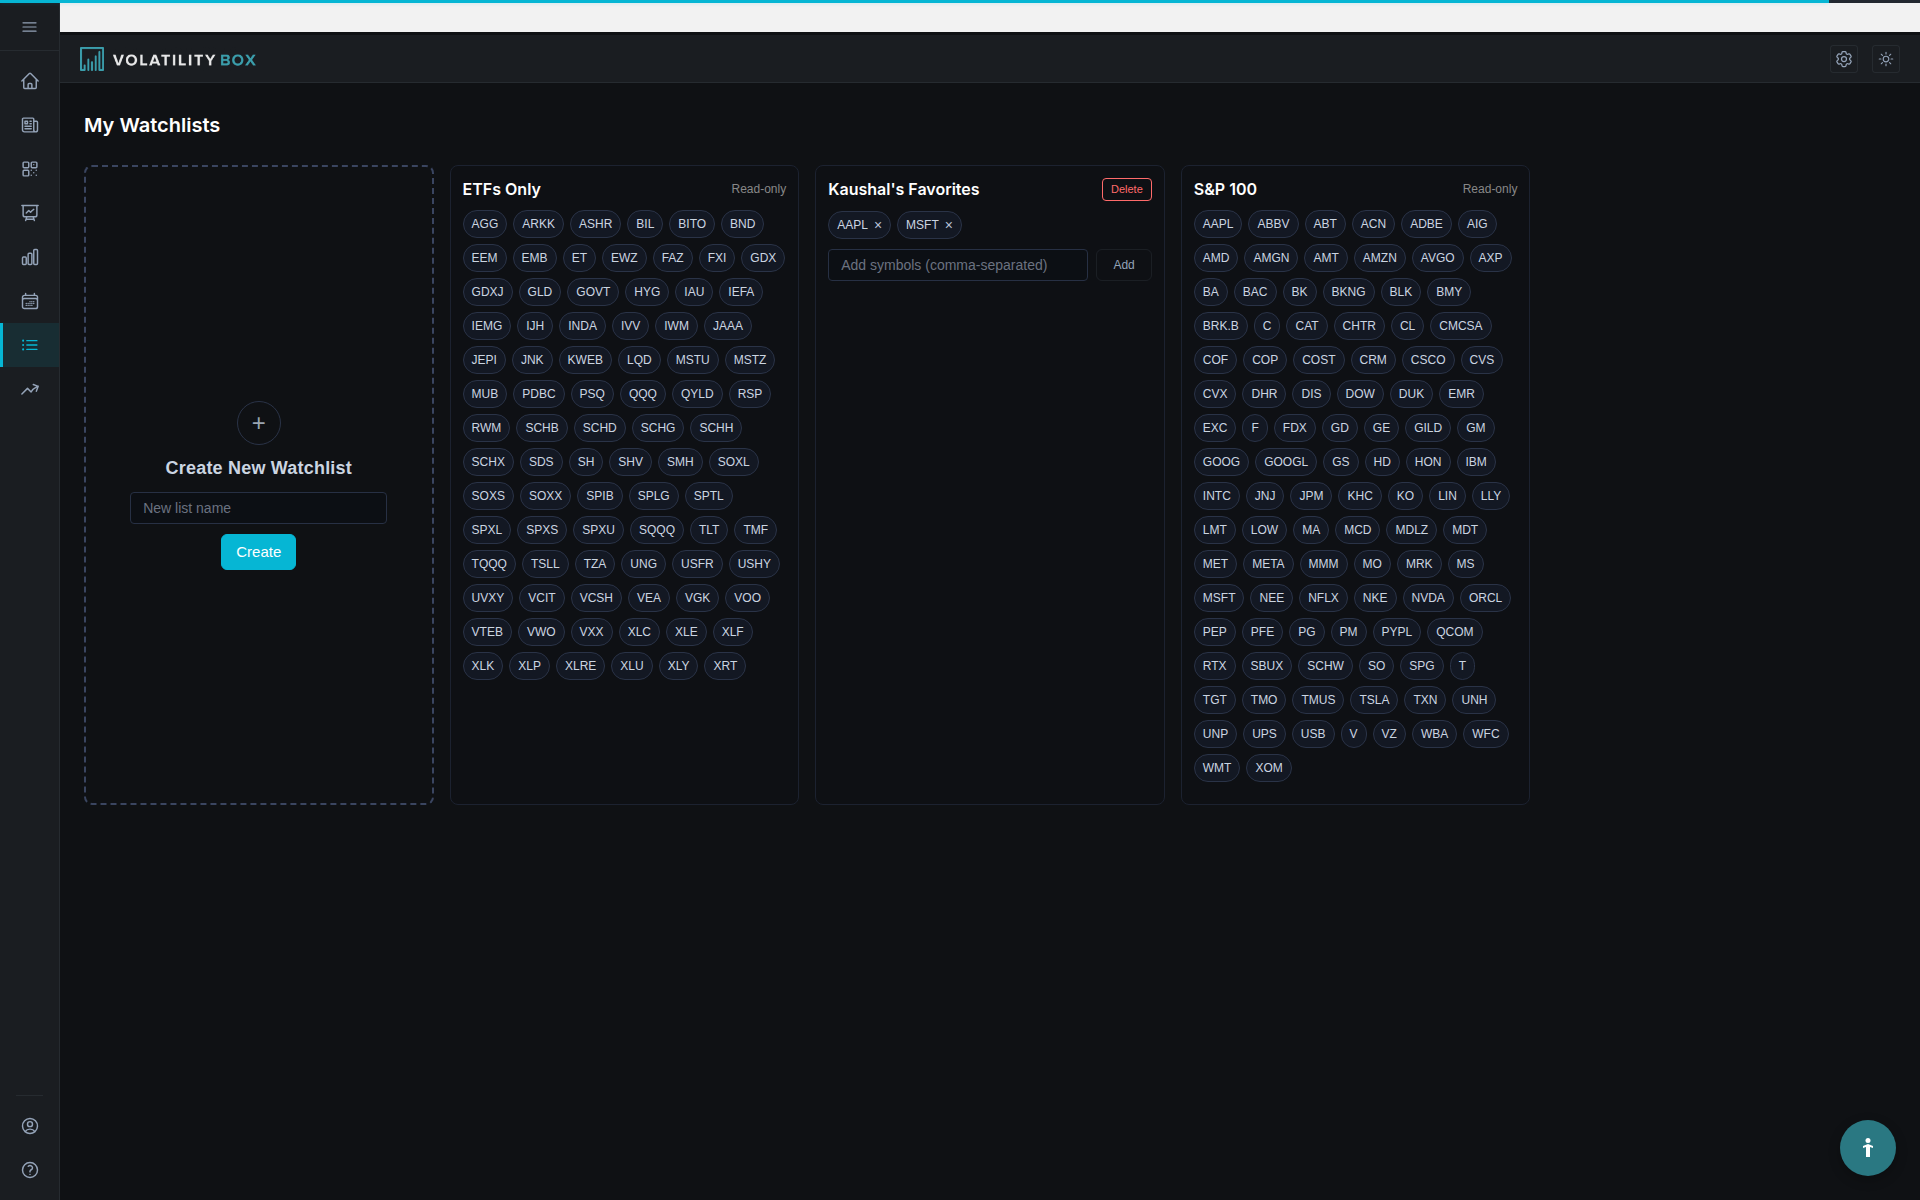Select the VOO ticker chip
This screenshot has width=1920, height=1200.
(747, 598)
